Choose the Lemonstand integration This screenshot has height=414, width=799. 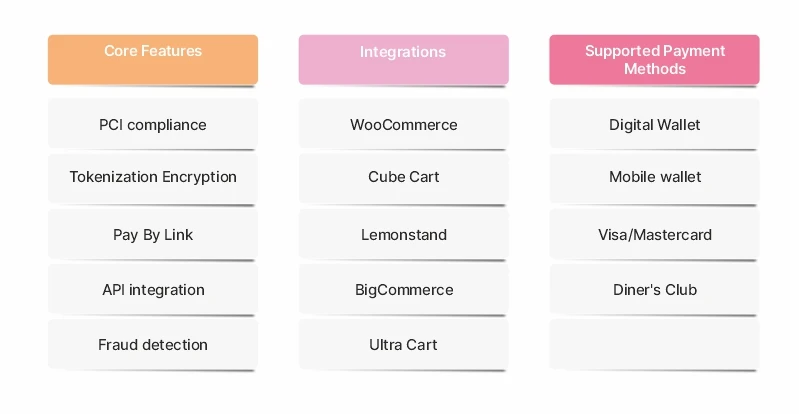click(403, 235)
